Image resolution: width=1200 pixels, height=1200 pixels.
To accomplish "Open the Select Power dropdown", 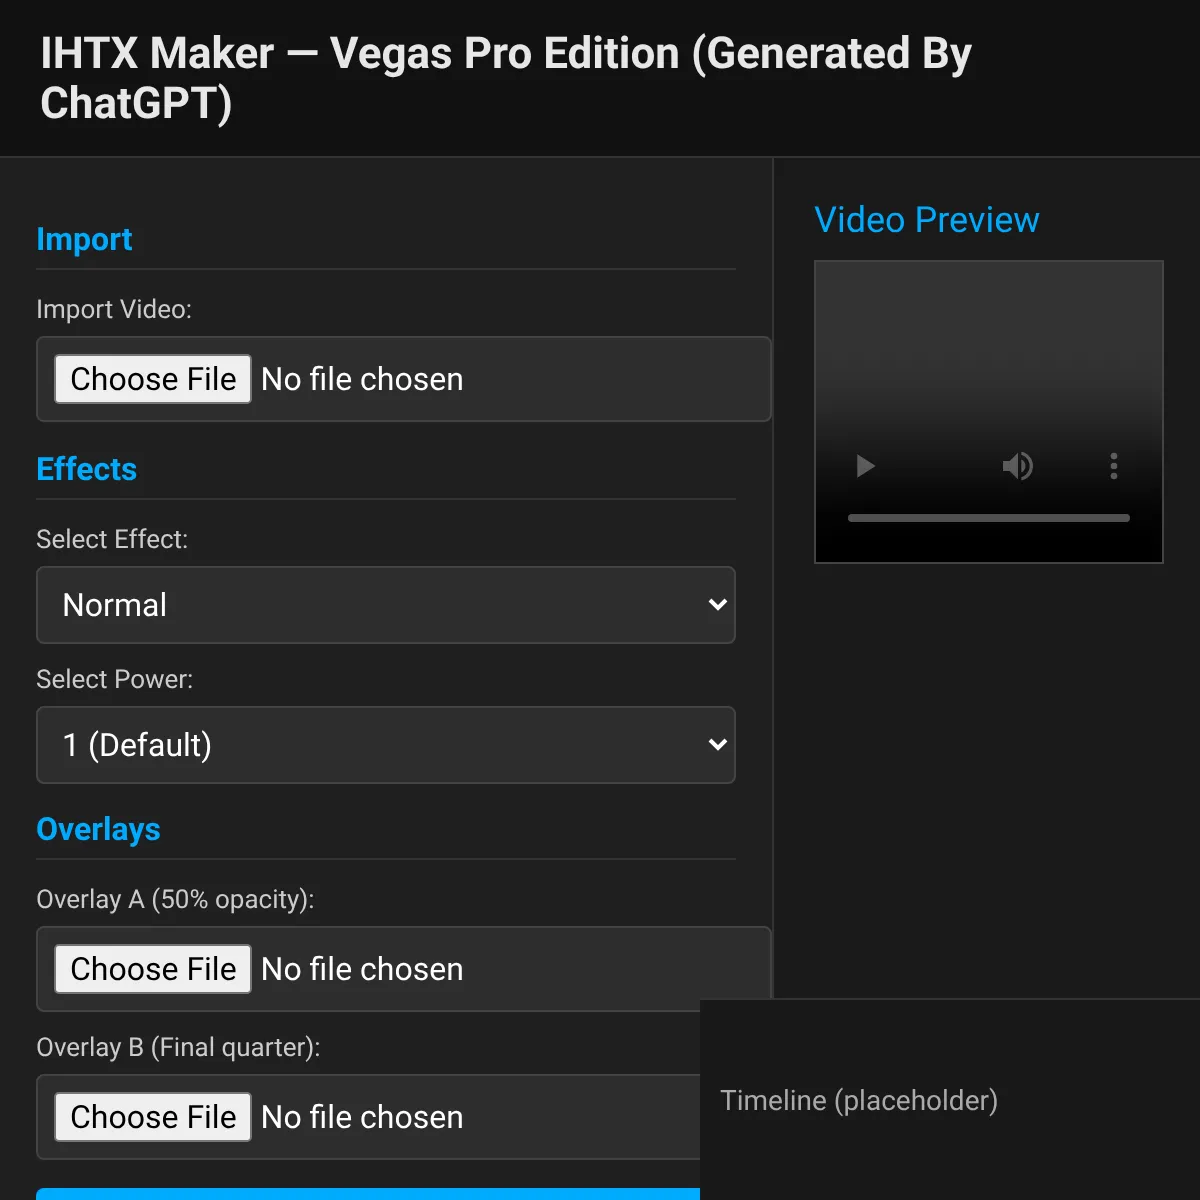I will click(x=386, y=745).
